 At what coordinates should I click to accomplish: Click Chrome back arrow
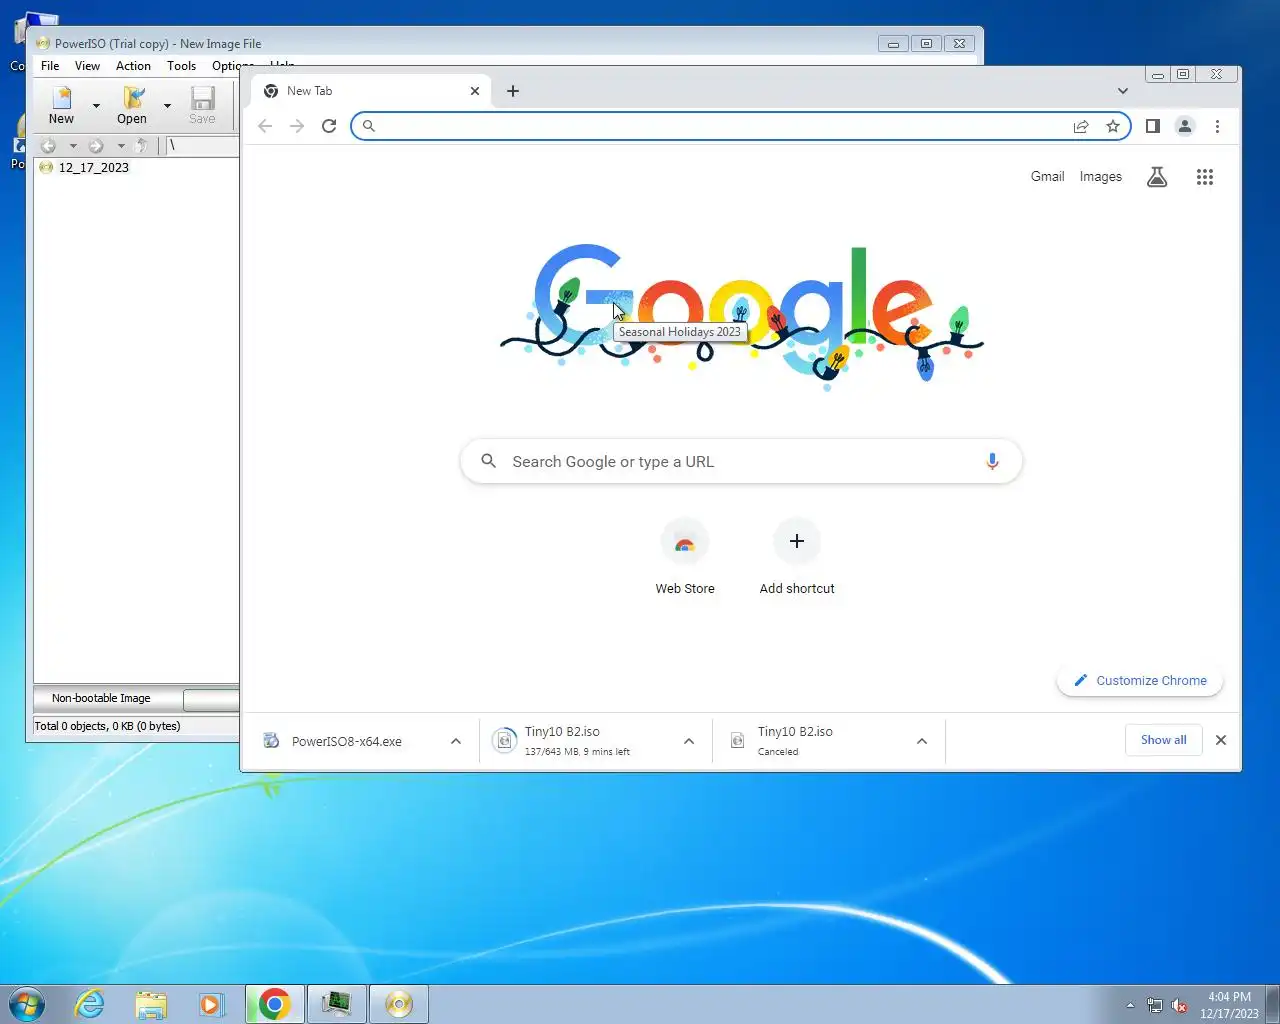[265, 126]
